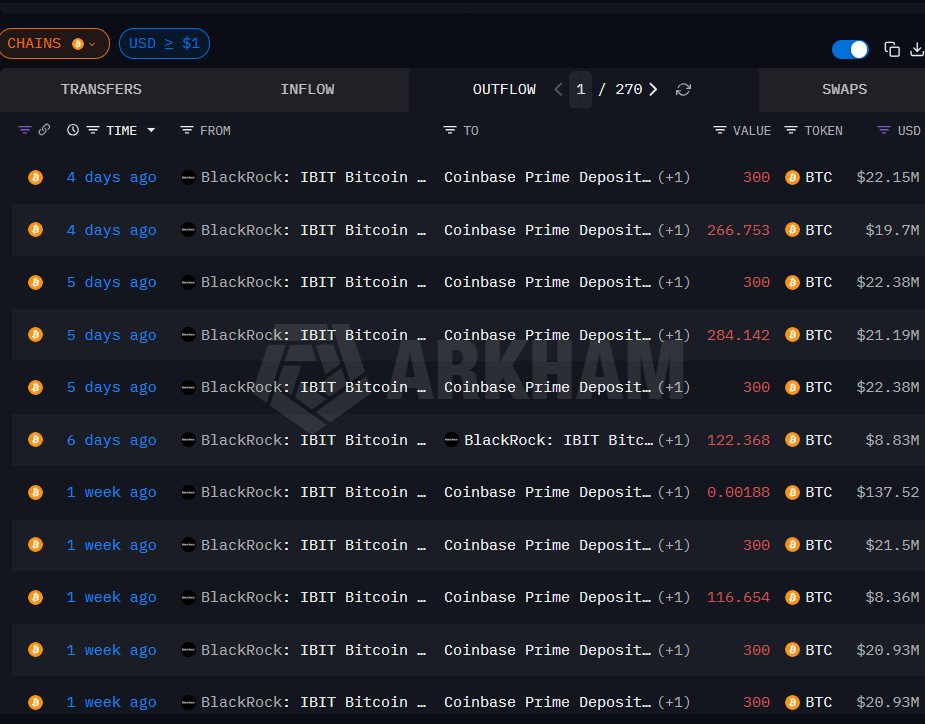Screen dimensions: 925x724
Task: Click BTC token icon in 284.142 row
Action: click(x=792, y=335)
